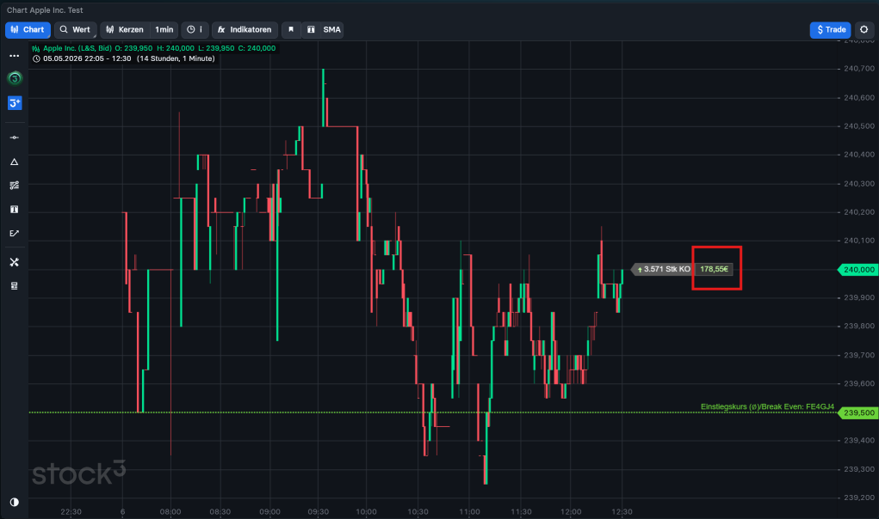Click the bookmark flag icon in toolbar
The image size is (879, 519).
tap(290, 30)
